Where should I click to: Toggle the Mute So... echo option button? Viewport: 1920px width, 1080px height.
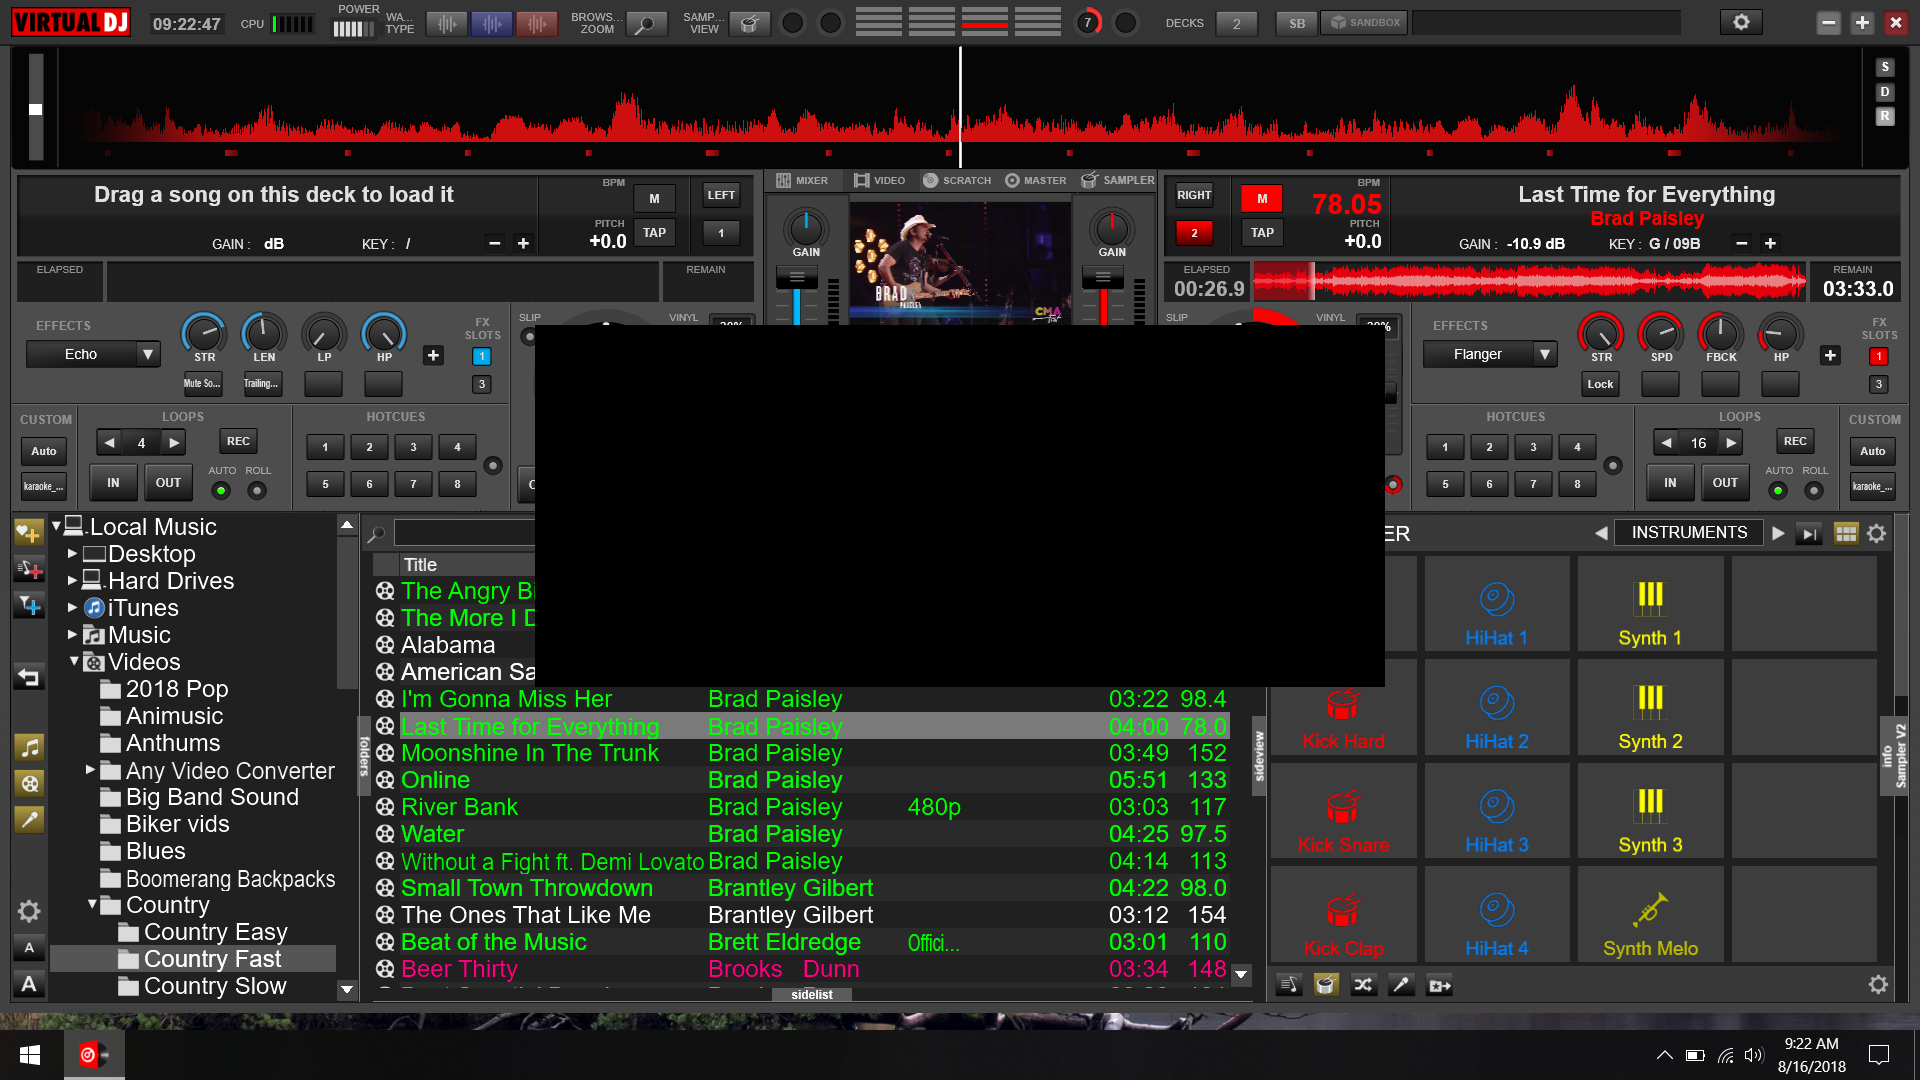(202, 384)
